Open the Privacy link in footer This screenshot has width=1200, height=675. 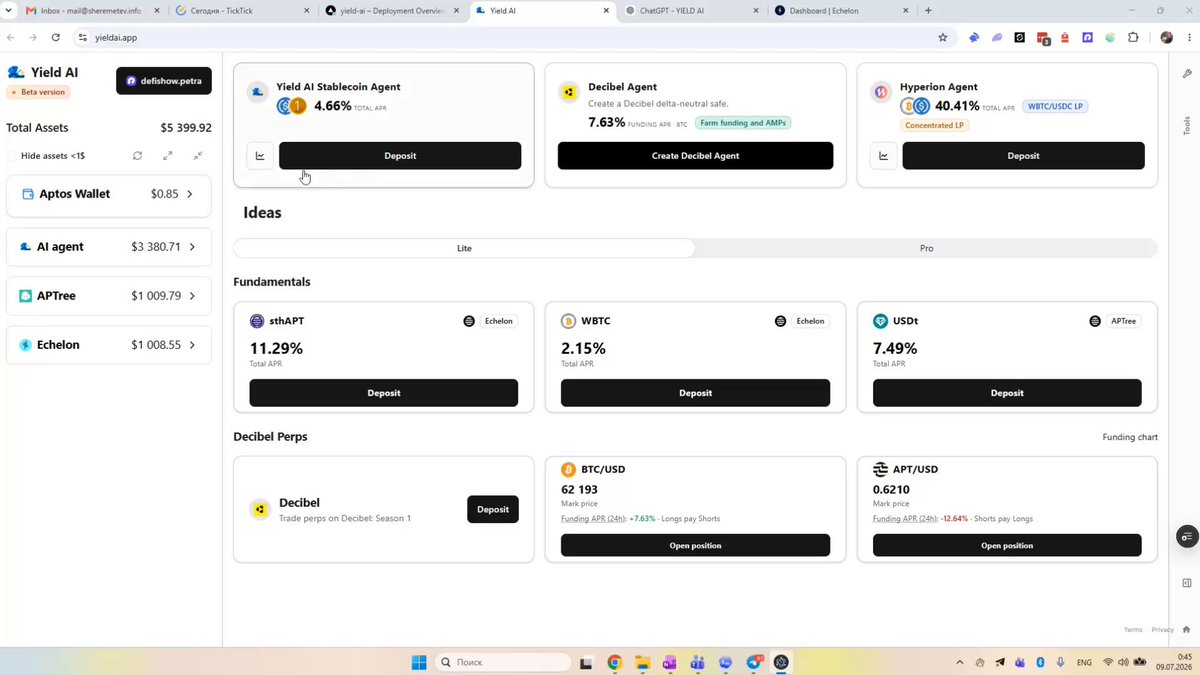[1162, 630]
